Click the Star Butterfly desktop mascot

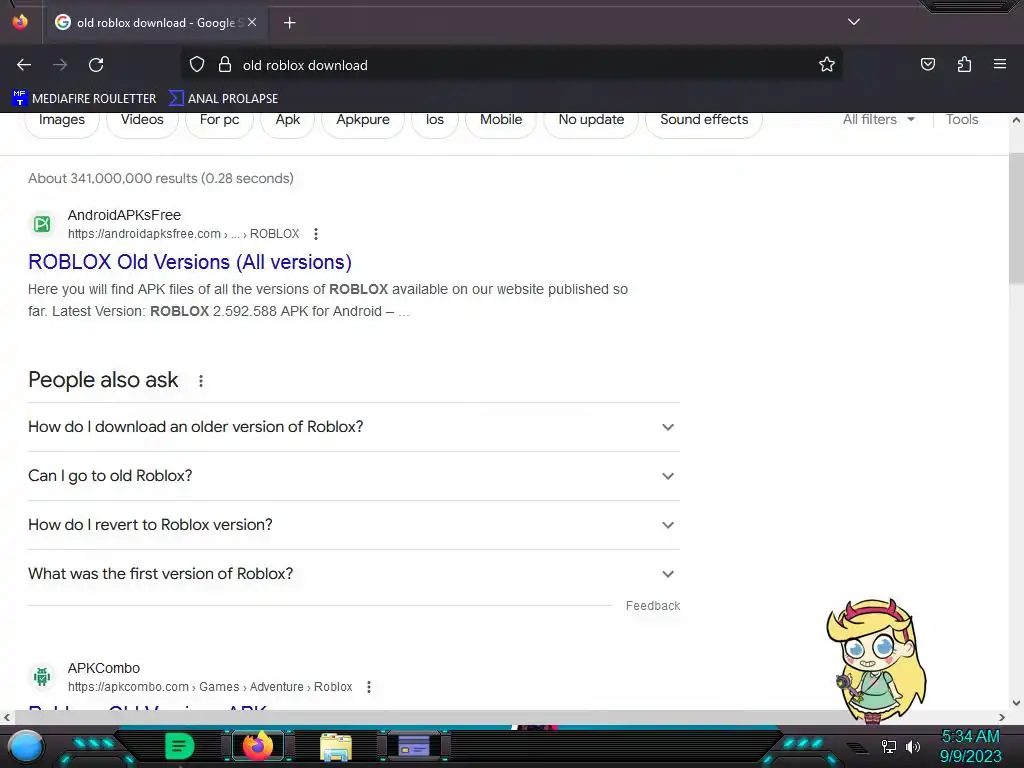876,661
